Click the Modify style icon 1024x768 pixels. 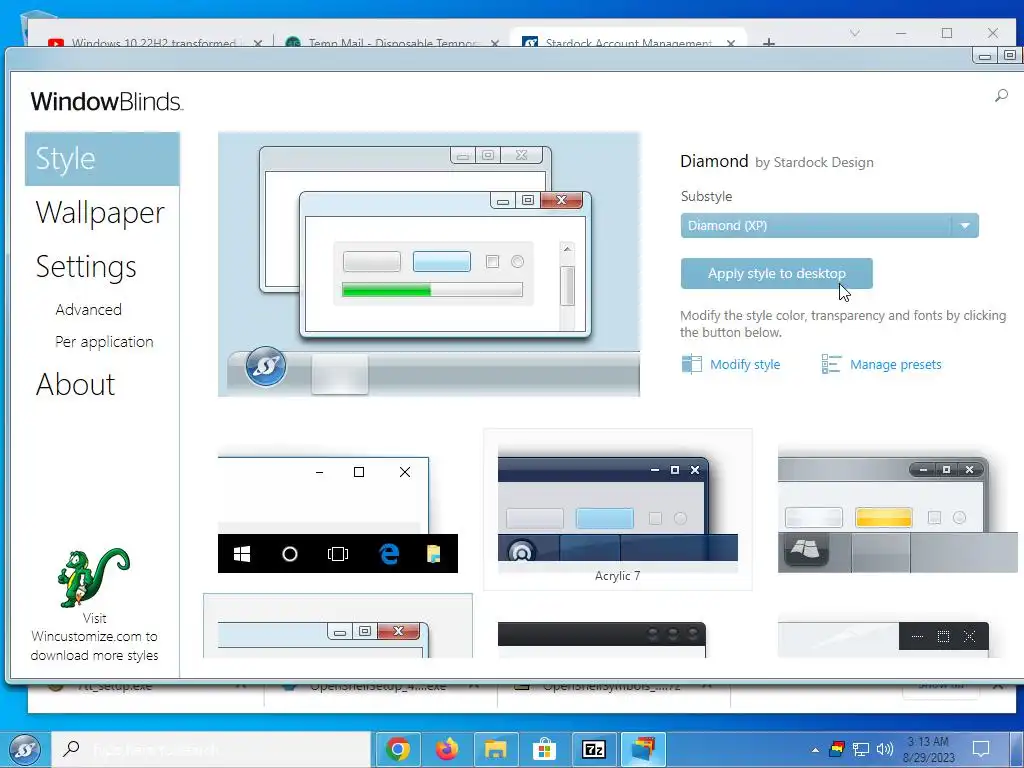pyautogui.click(x=691, y=364)
